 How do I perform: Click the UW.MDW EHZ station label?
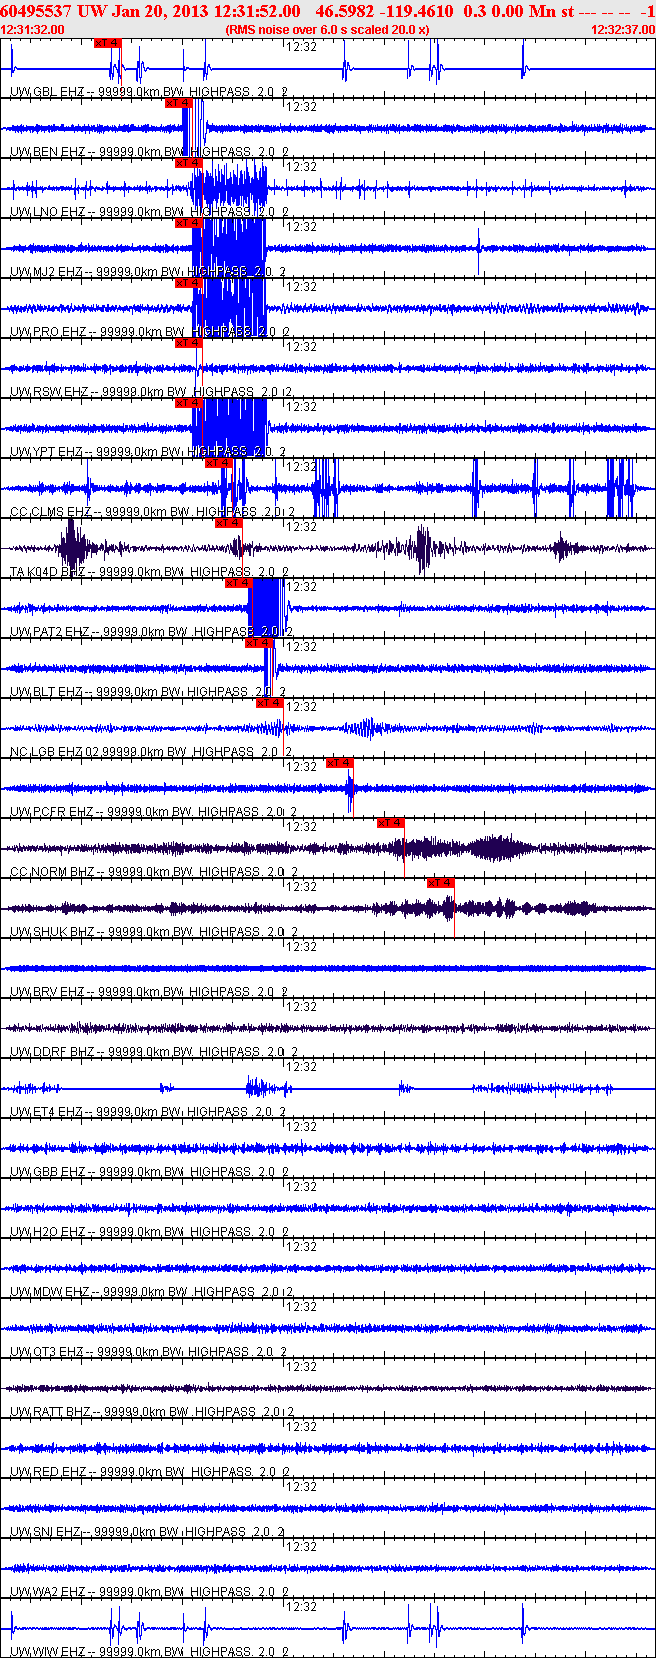coord(50,1292)
